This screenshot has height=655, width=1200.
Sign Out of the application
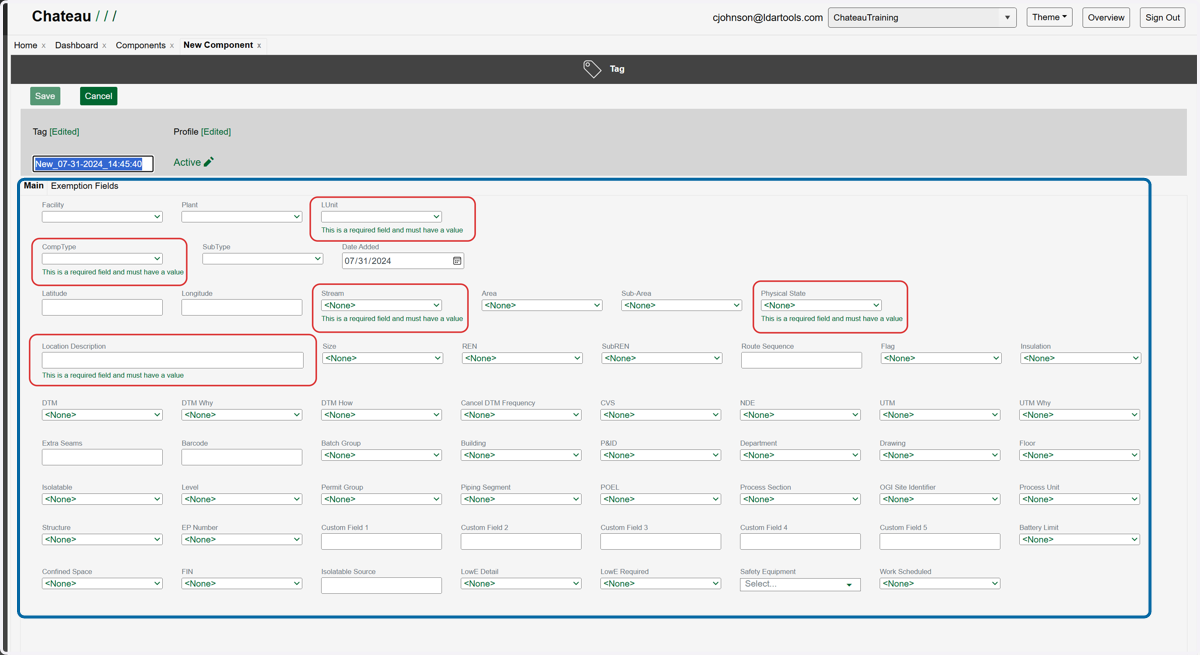coord(1162,17)
